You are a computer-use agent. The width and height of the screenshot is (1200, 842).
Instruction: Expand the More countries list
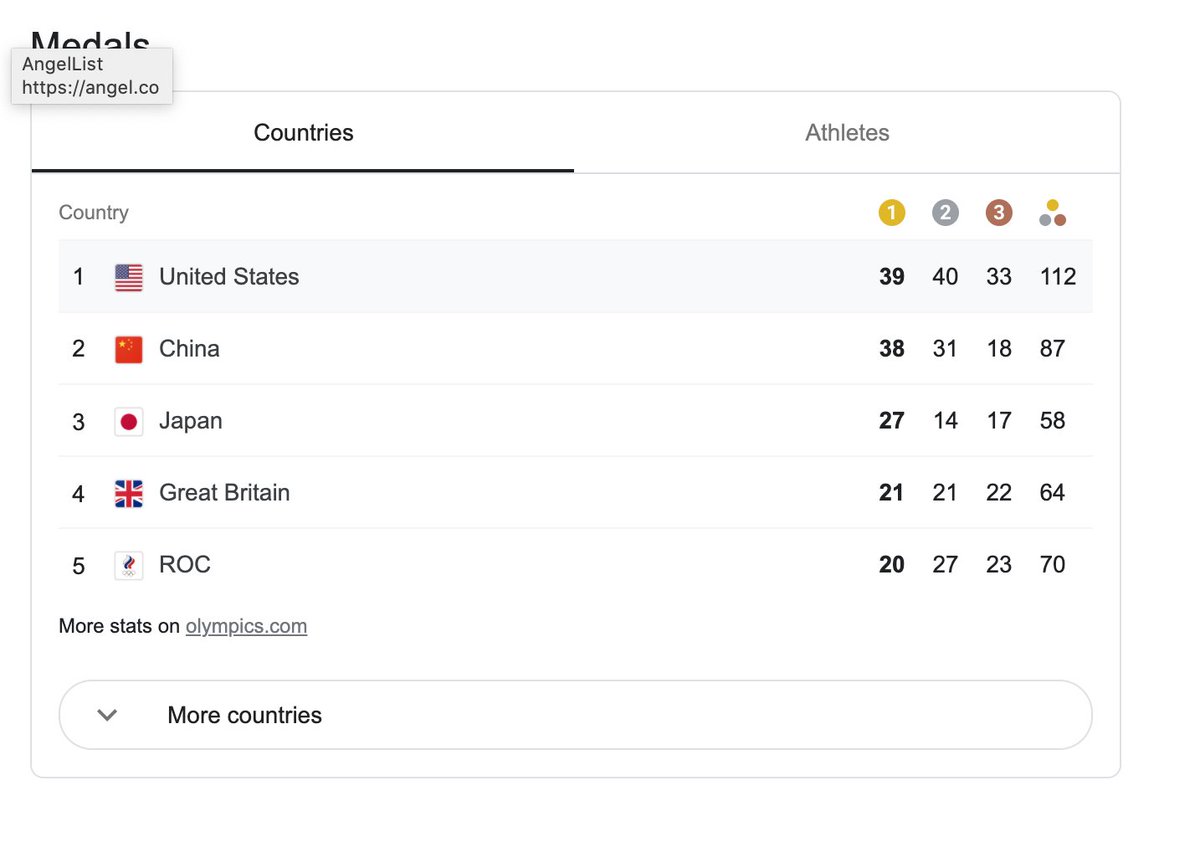tap(575, 715)
